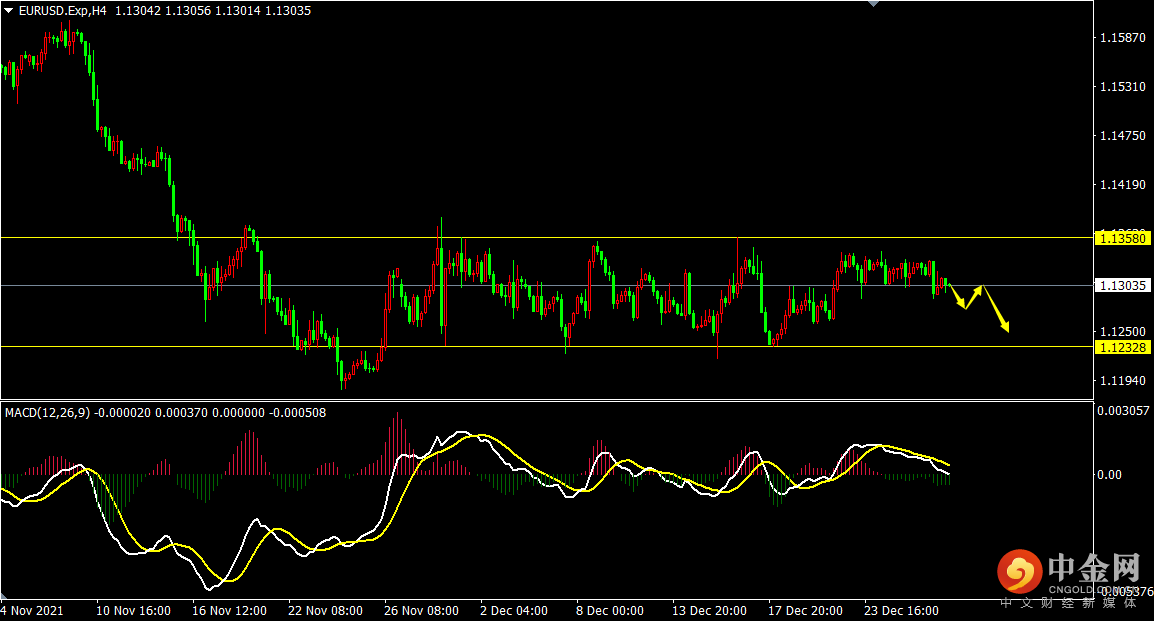Click the 26 Nov 08:00 time axis label
Screen dimensions: 1154x621
point(421,611)
